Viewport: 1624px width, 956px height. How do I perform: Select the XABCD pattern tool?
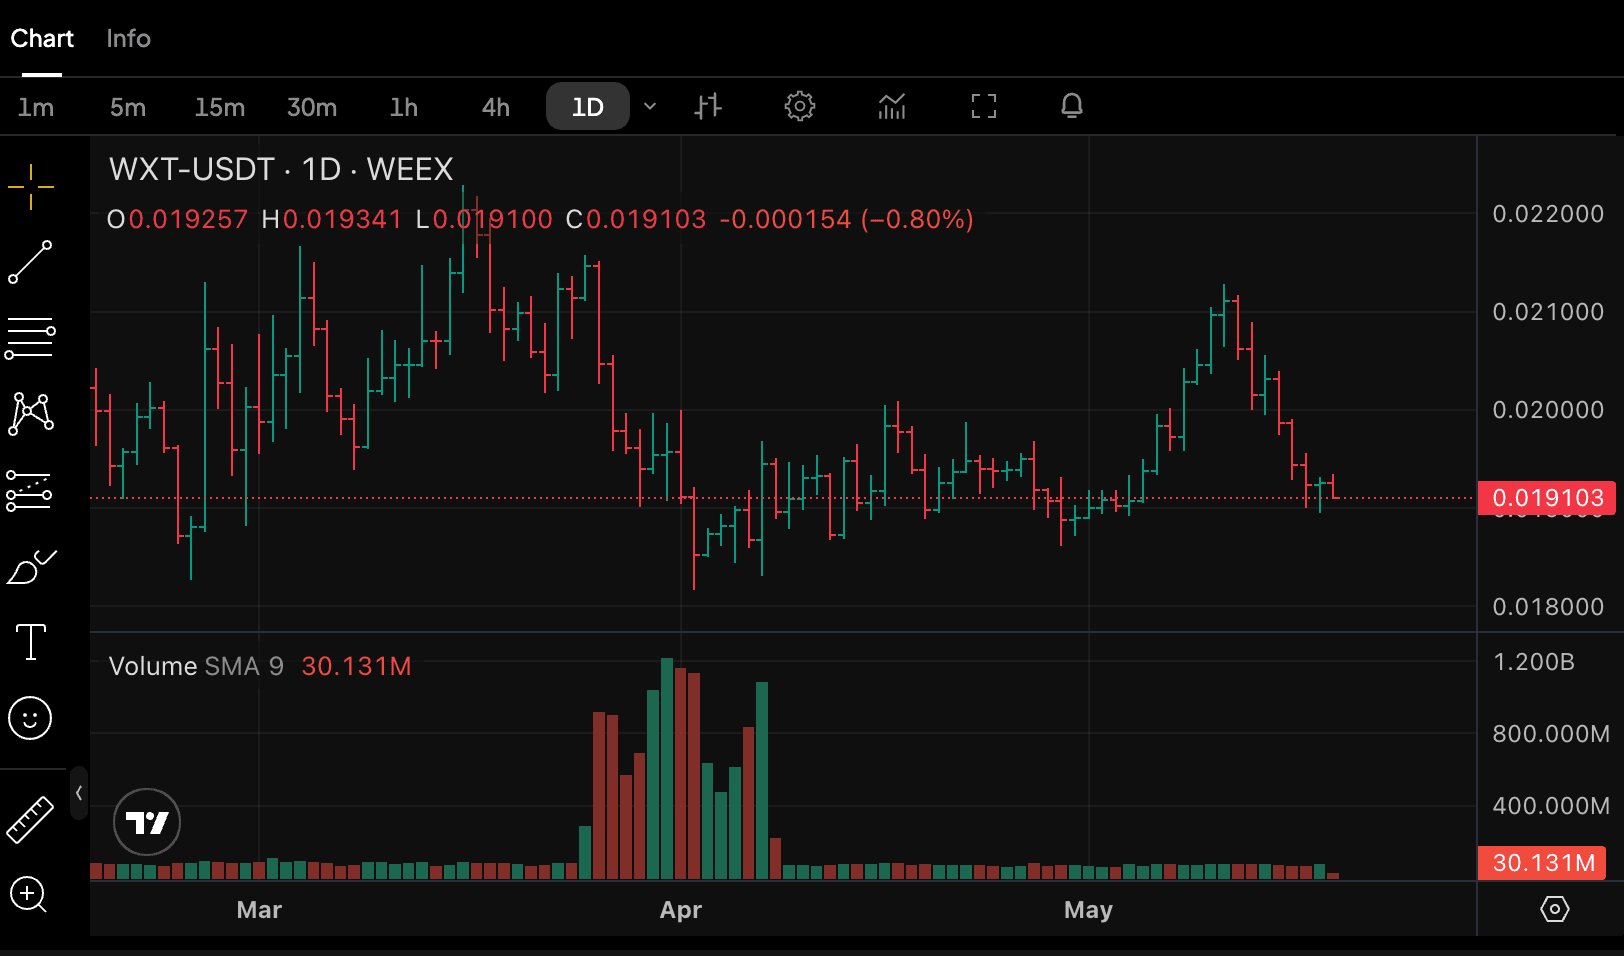tap(31, 414)
